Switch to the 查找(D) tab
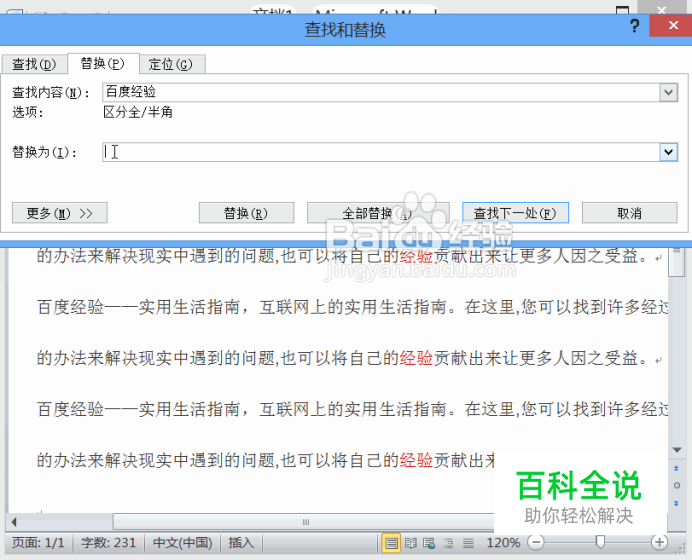The image size is (692, 560). [34, 64]
